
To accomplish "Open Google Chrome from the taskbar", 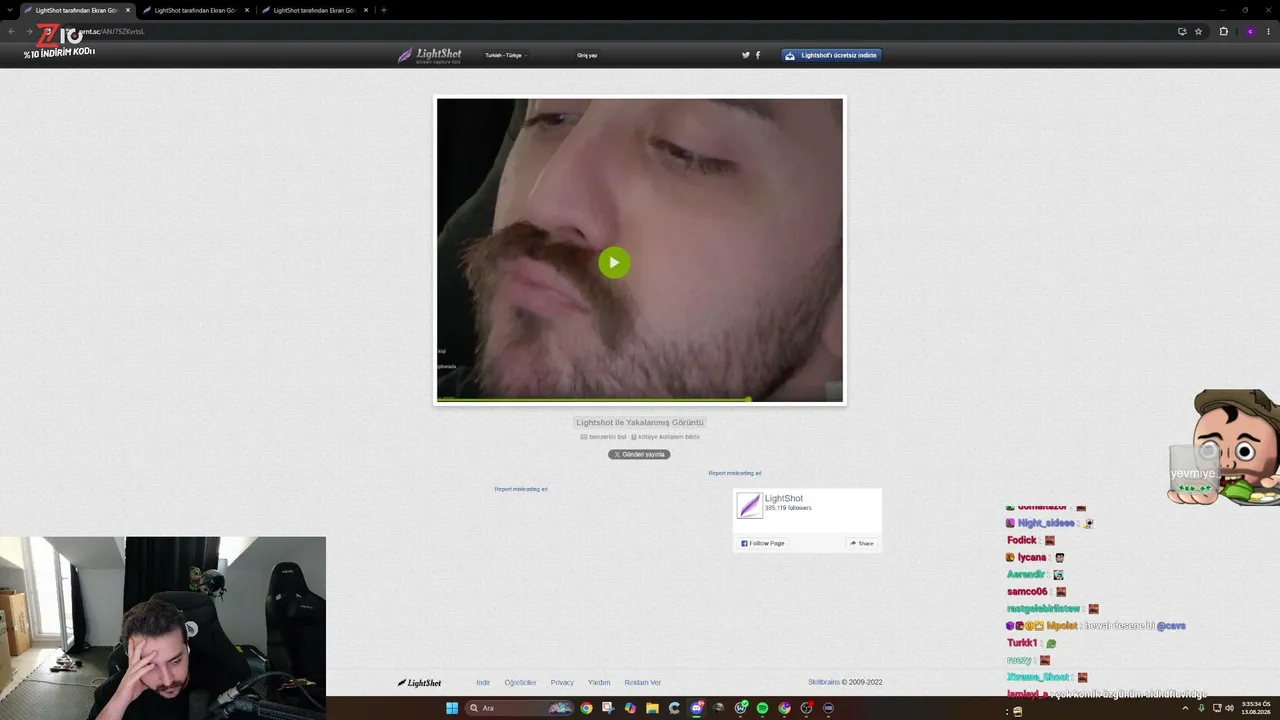I will 586,708.
